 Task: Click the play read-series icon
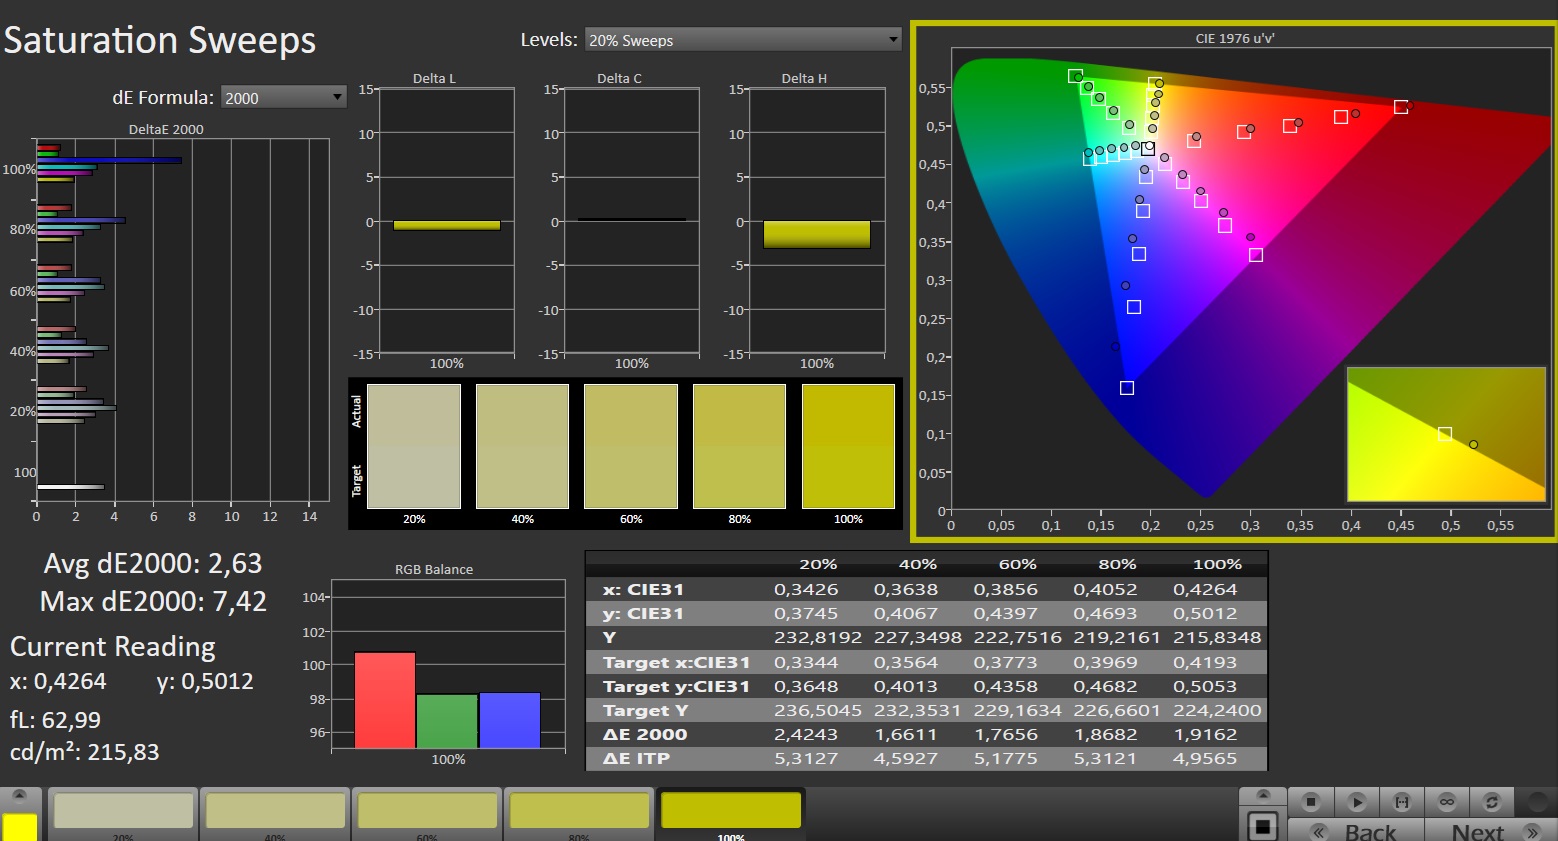point(1356,802)
